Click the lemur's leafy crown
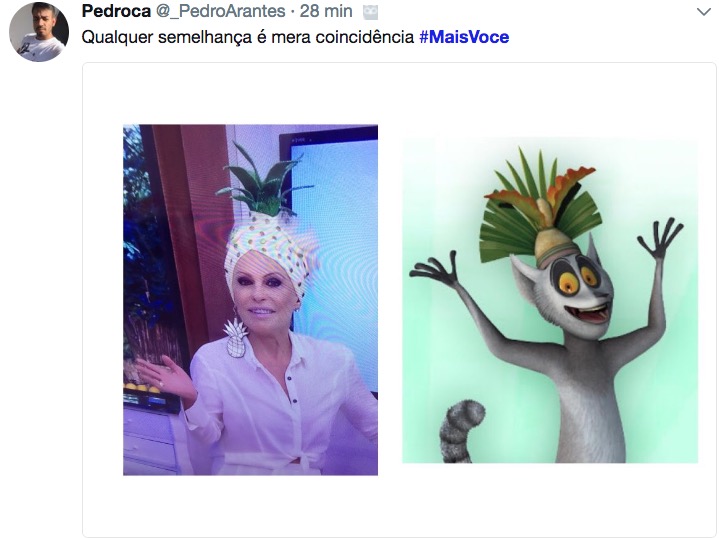 click(x=540, y=205)
